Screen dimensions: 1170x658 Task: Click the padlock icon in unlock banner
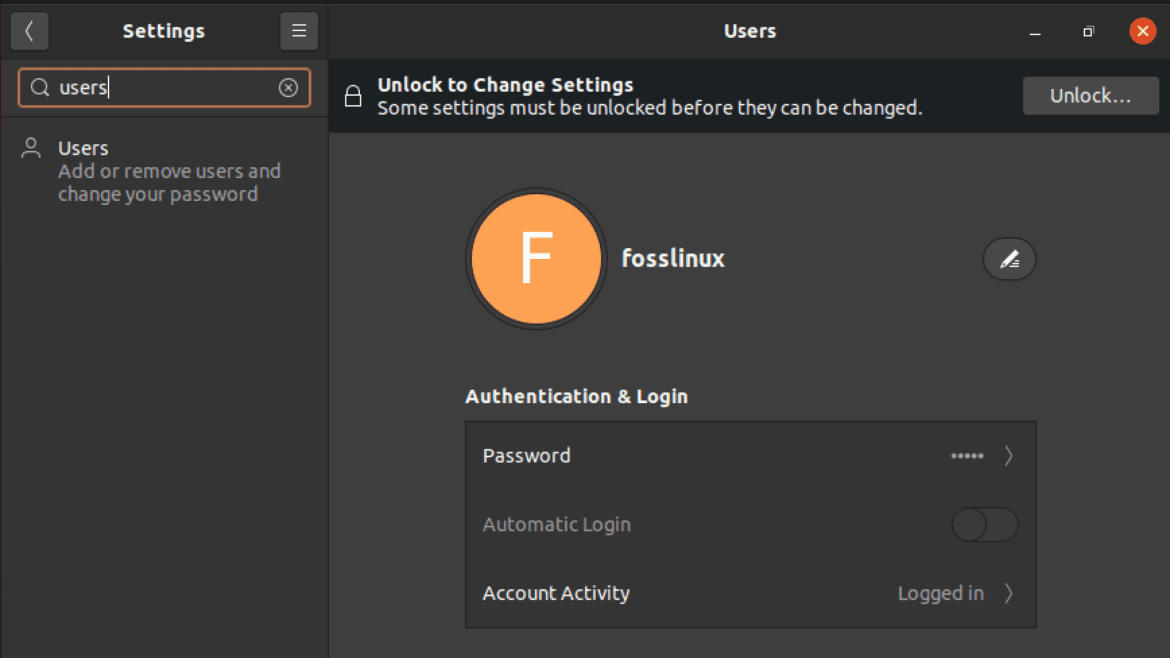353,95
